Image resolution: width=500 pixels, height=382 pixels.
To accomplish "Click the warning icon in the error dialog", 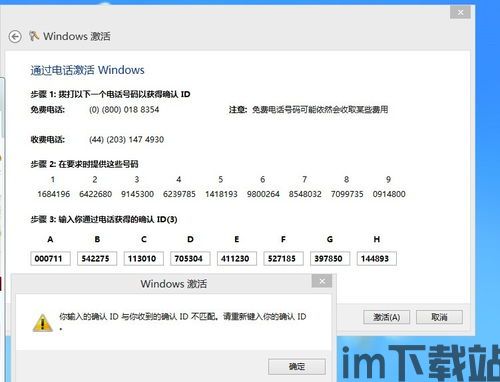I will coord(42,322).
